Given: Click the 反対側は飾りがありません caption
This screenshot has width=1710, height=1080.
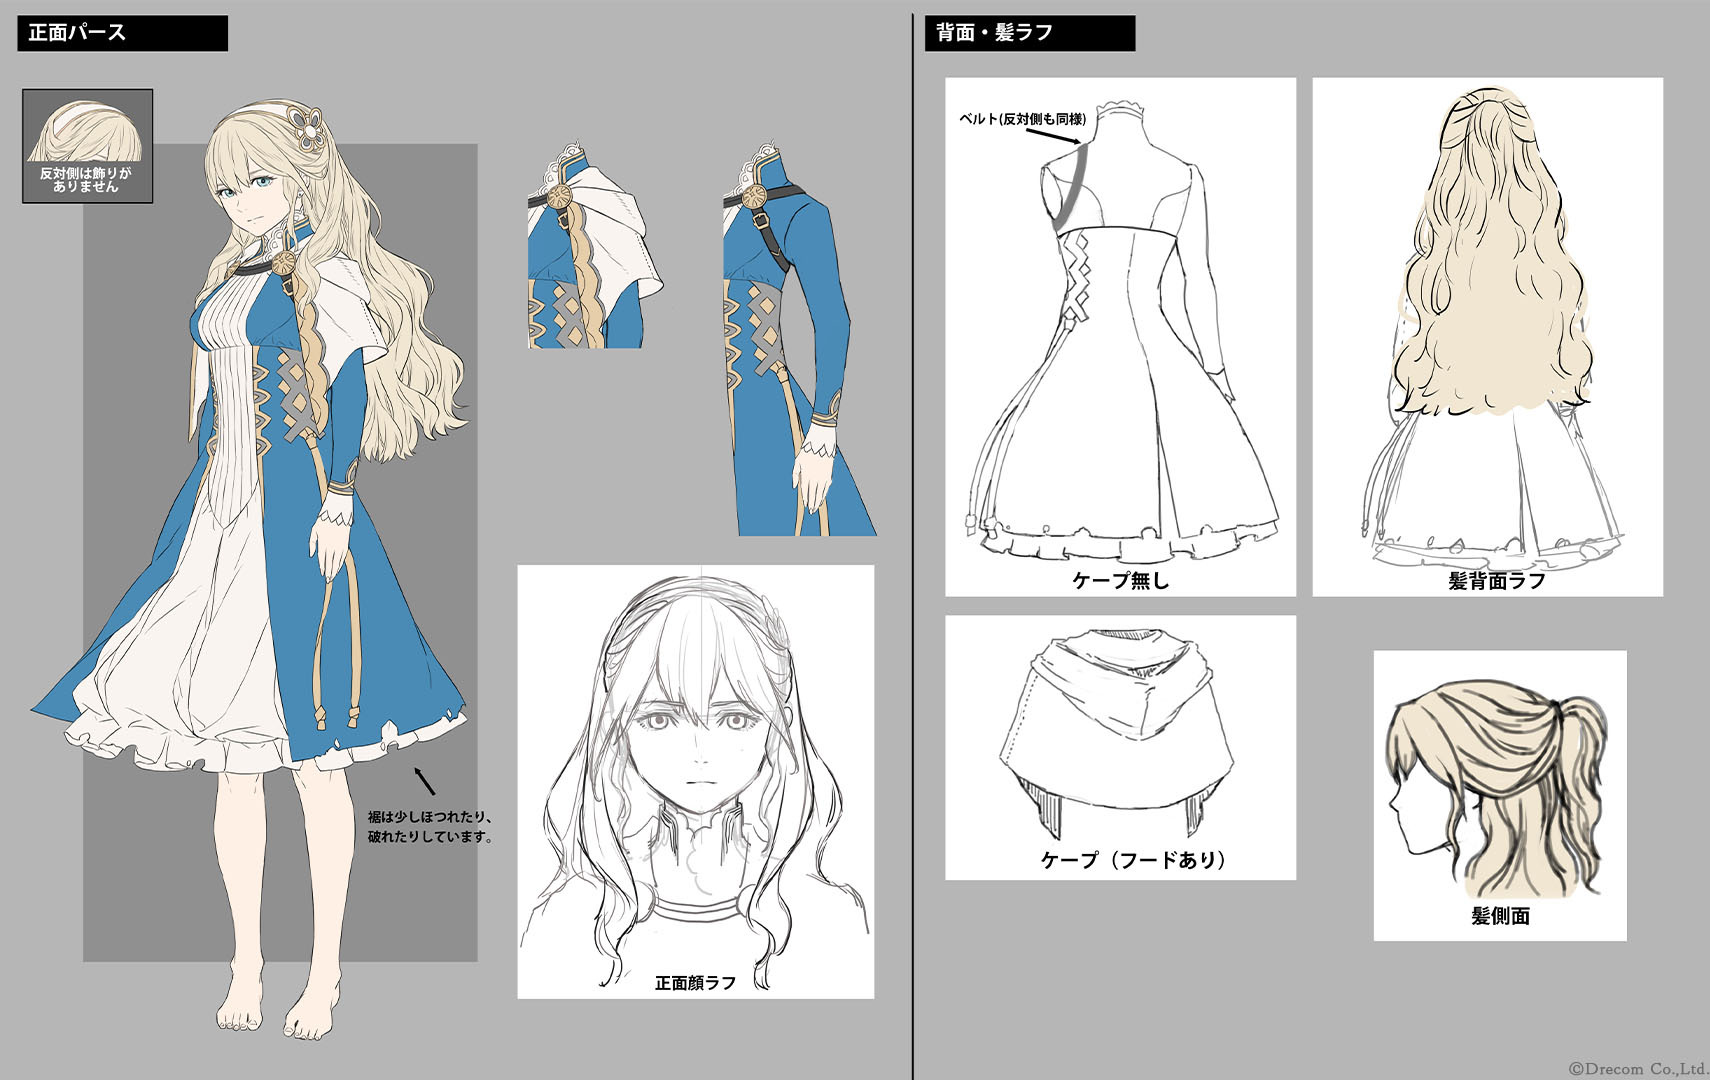Looking at the screenshot, I should tap(86, 180).
